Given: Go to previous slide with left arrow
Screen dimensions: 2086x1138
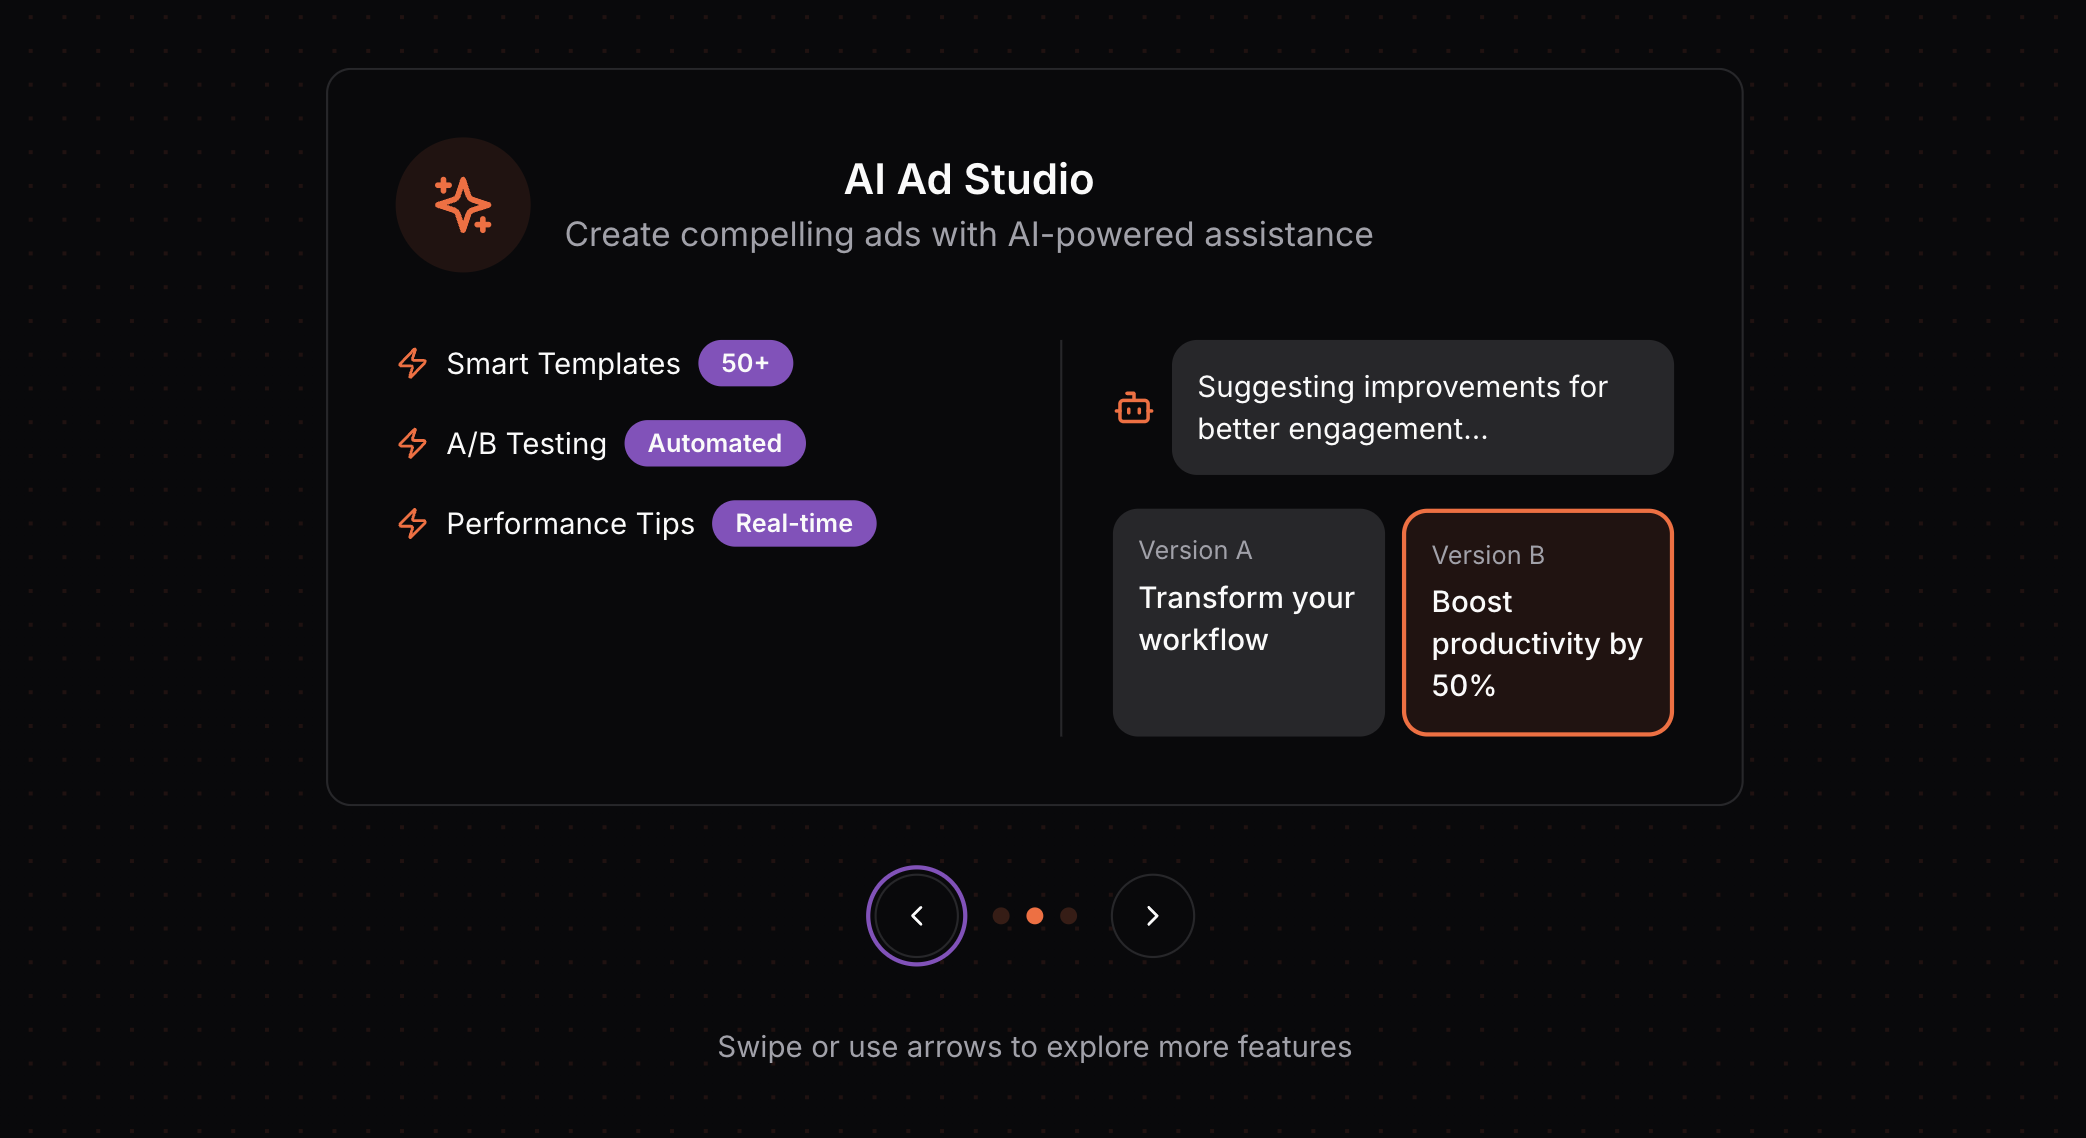Looking at the screenshot, I should click(916, 915).
